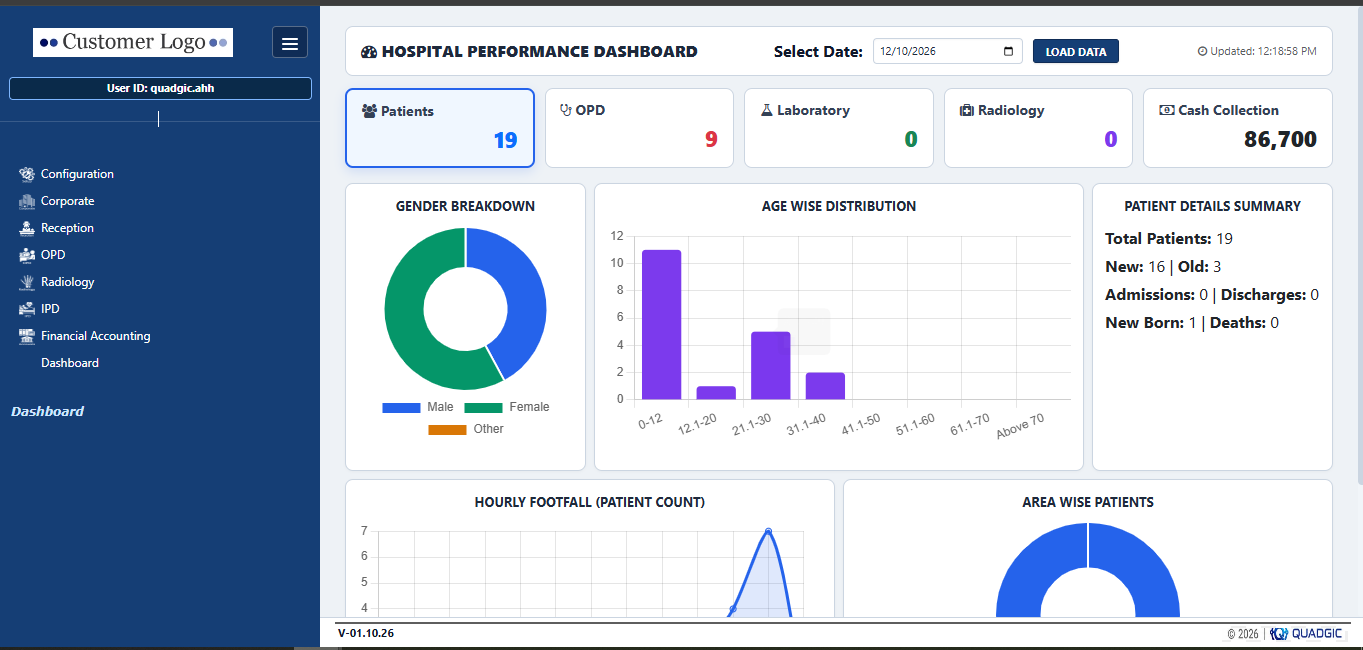
Task: Open the hamburger menu button
Action: (x=290, y=42)
